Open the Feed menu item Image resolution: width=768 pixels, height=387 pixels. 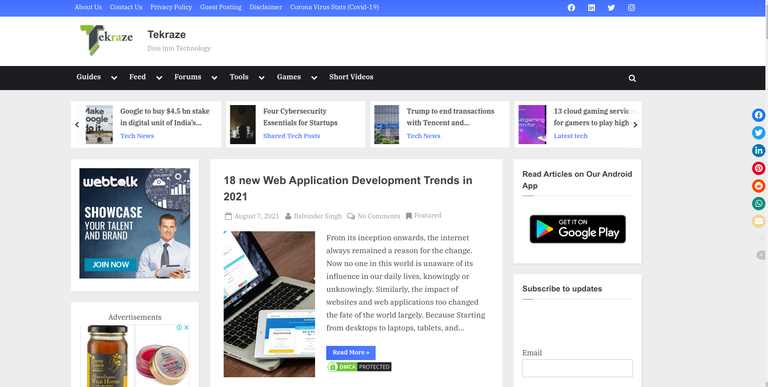pos(138,77)
